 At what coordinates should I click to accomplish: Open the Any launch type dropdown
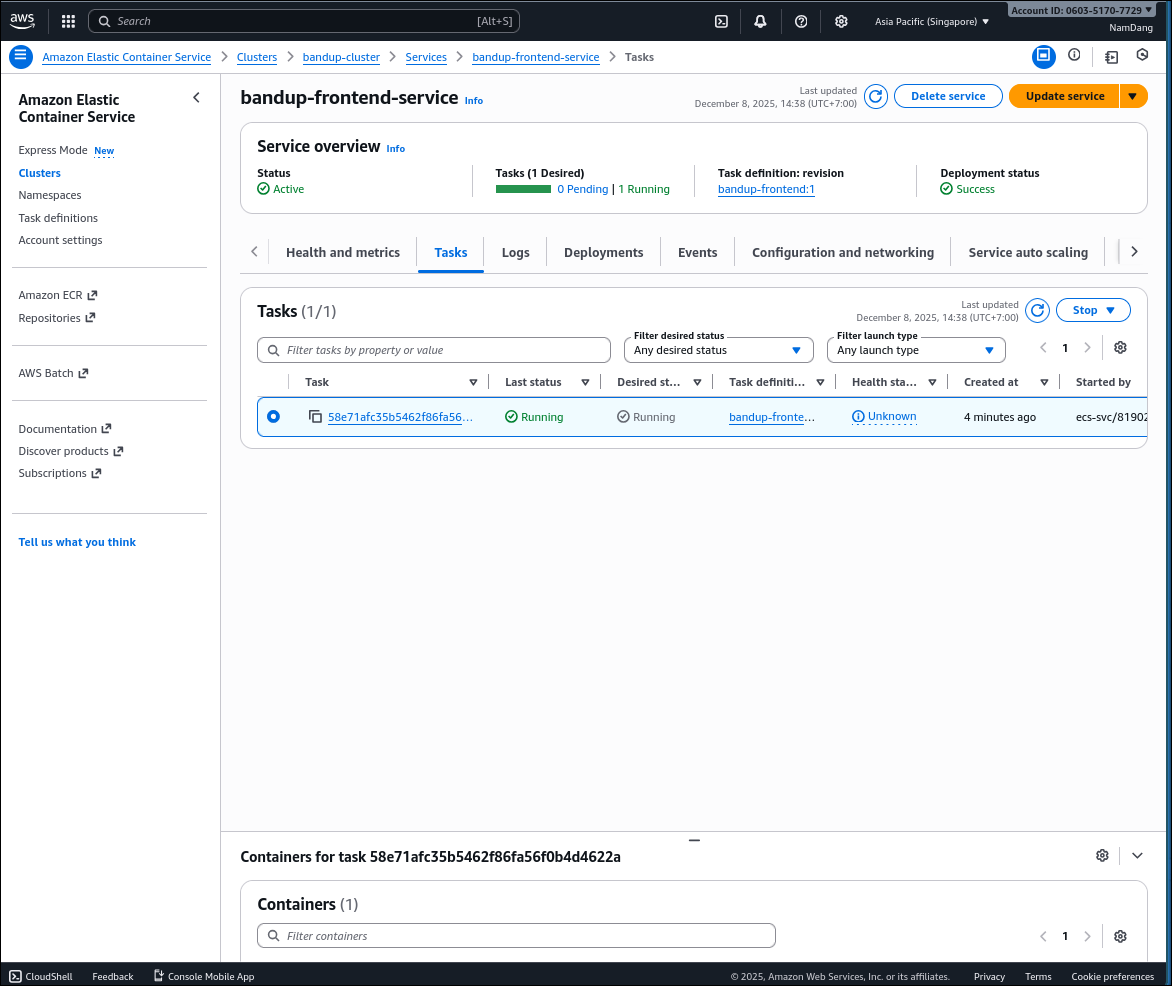[x=916, y=350]
